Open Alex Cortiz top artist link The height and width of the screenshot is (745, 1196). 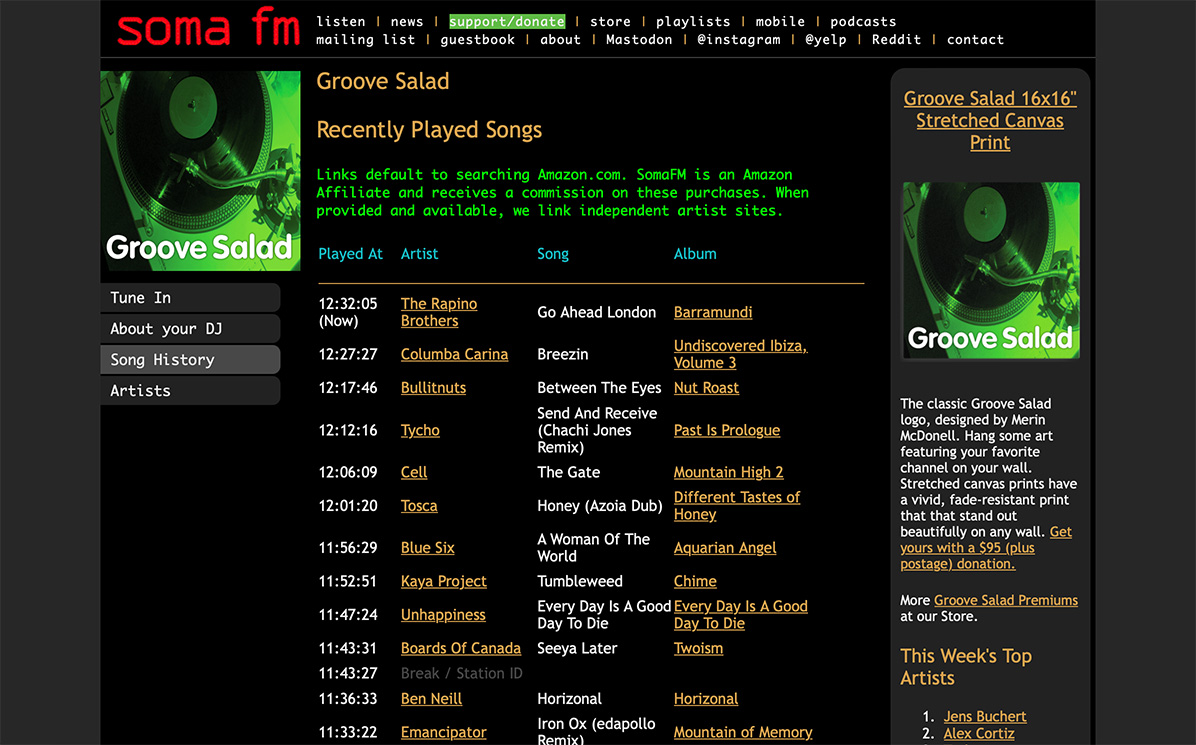point(979,734)
